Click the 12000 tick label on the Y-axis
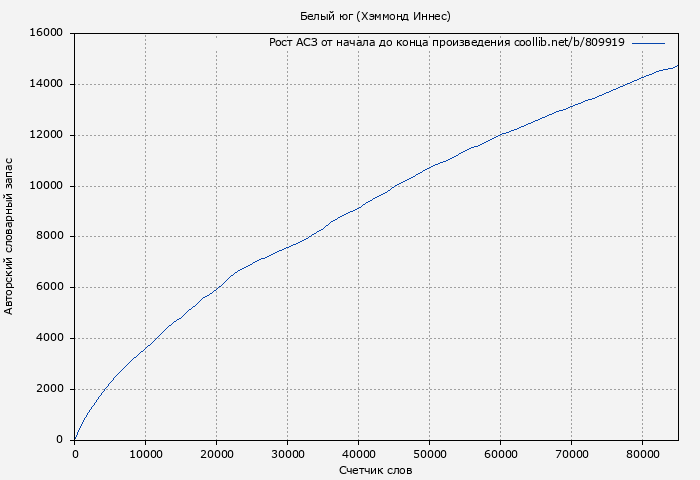The image size is (700, 480). (46, 135)
